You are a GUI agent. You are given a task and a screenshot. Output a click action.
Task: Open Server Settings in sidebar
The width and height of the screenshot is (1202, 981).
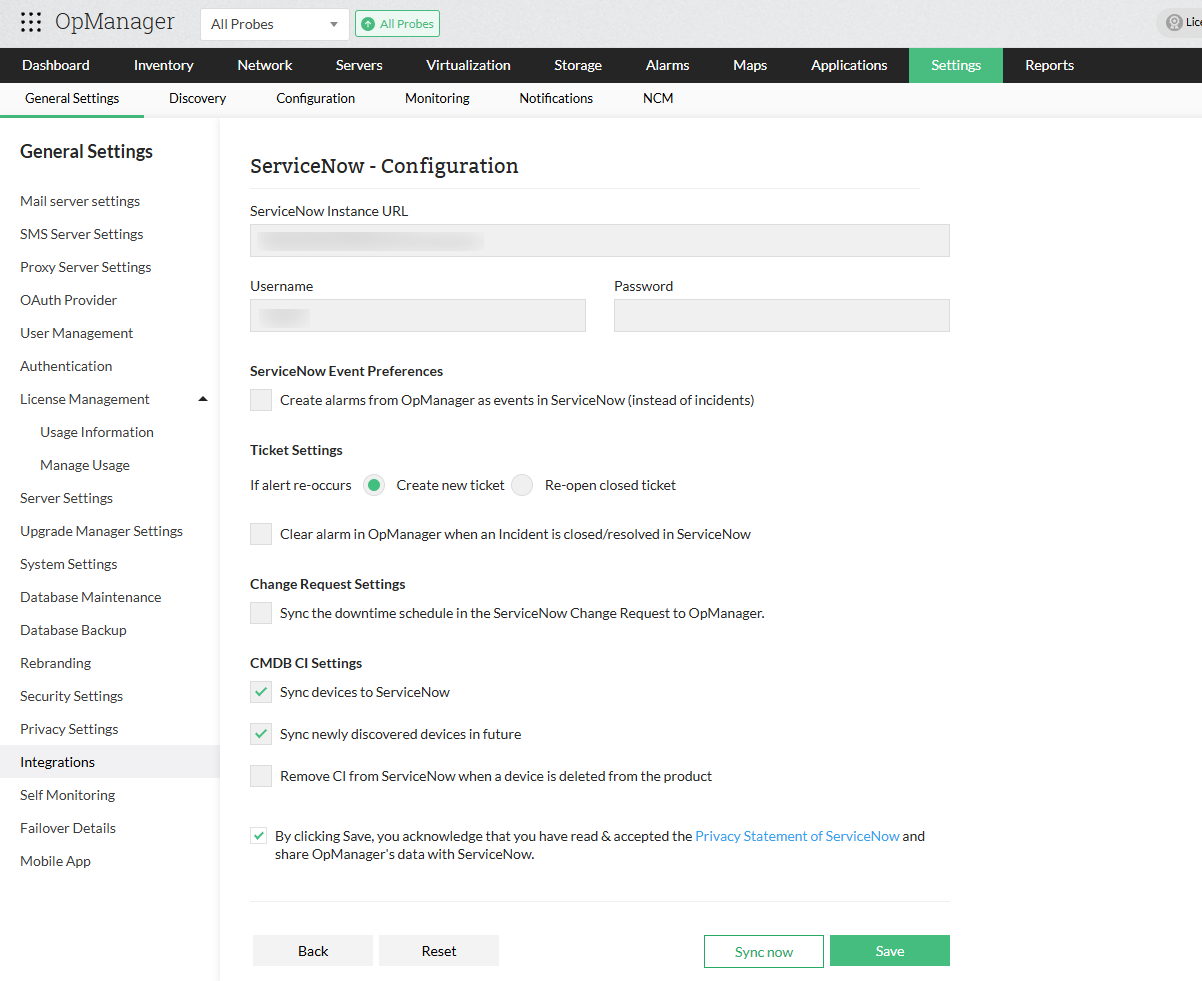click(x=67, y=498)
